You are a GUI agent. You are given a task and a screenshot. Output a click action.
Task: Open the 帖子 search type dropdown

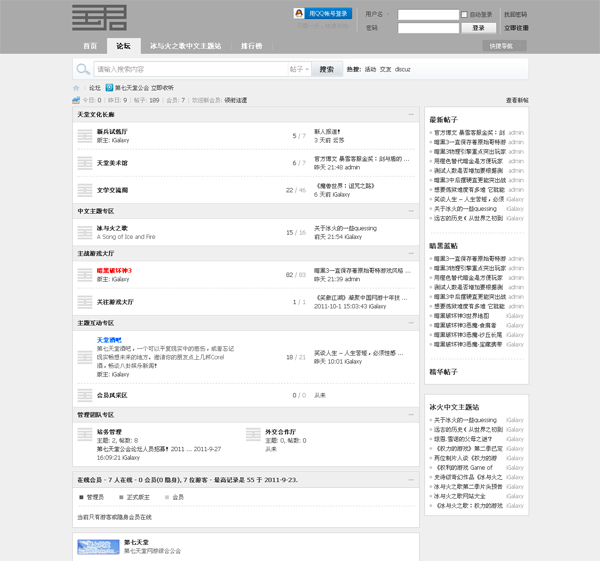point(299,69)
